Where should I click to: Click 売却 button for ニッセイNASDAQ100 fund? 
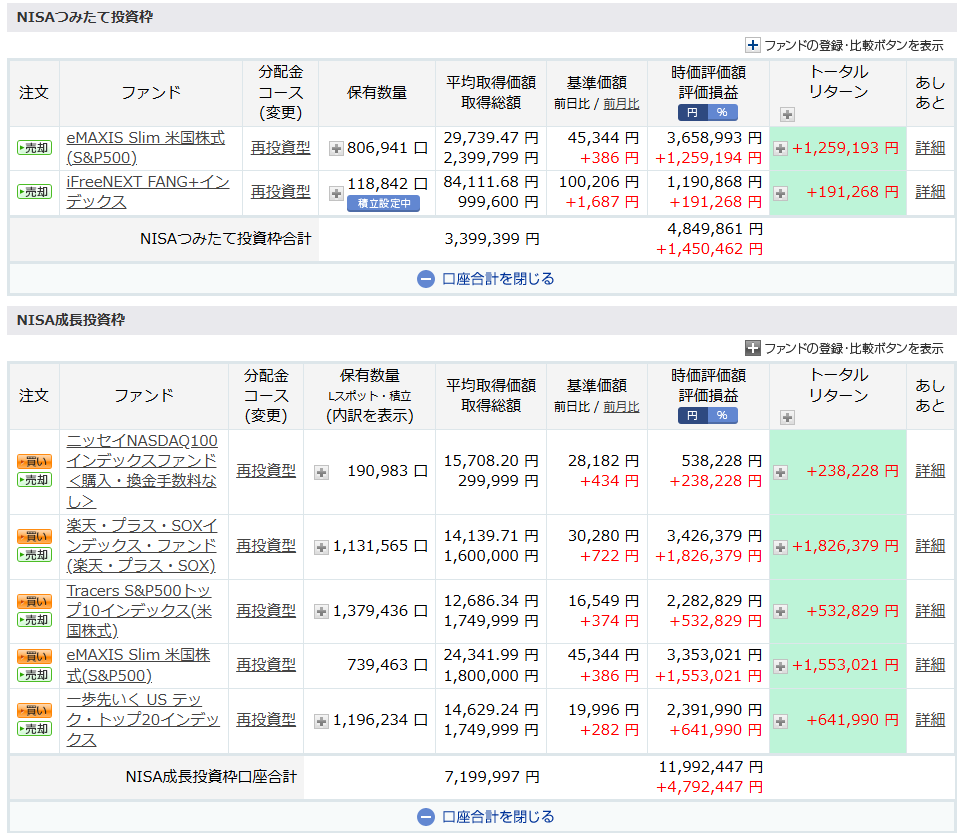coord(34,480)
